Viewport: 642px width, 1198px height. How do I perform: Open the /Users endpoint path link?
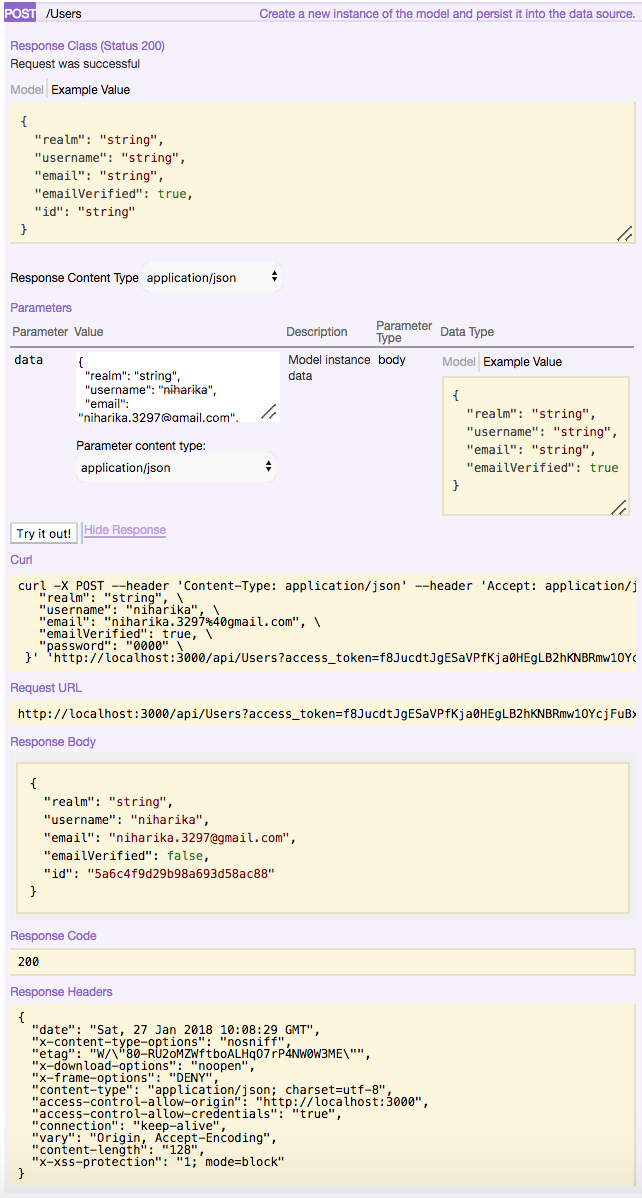pyautogui.click(x=64, y=14)
